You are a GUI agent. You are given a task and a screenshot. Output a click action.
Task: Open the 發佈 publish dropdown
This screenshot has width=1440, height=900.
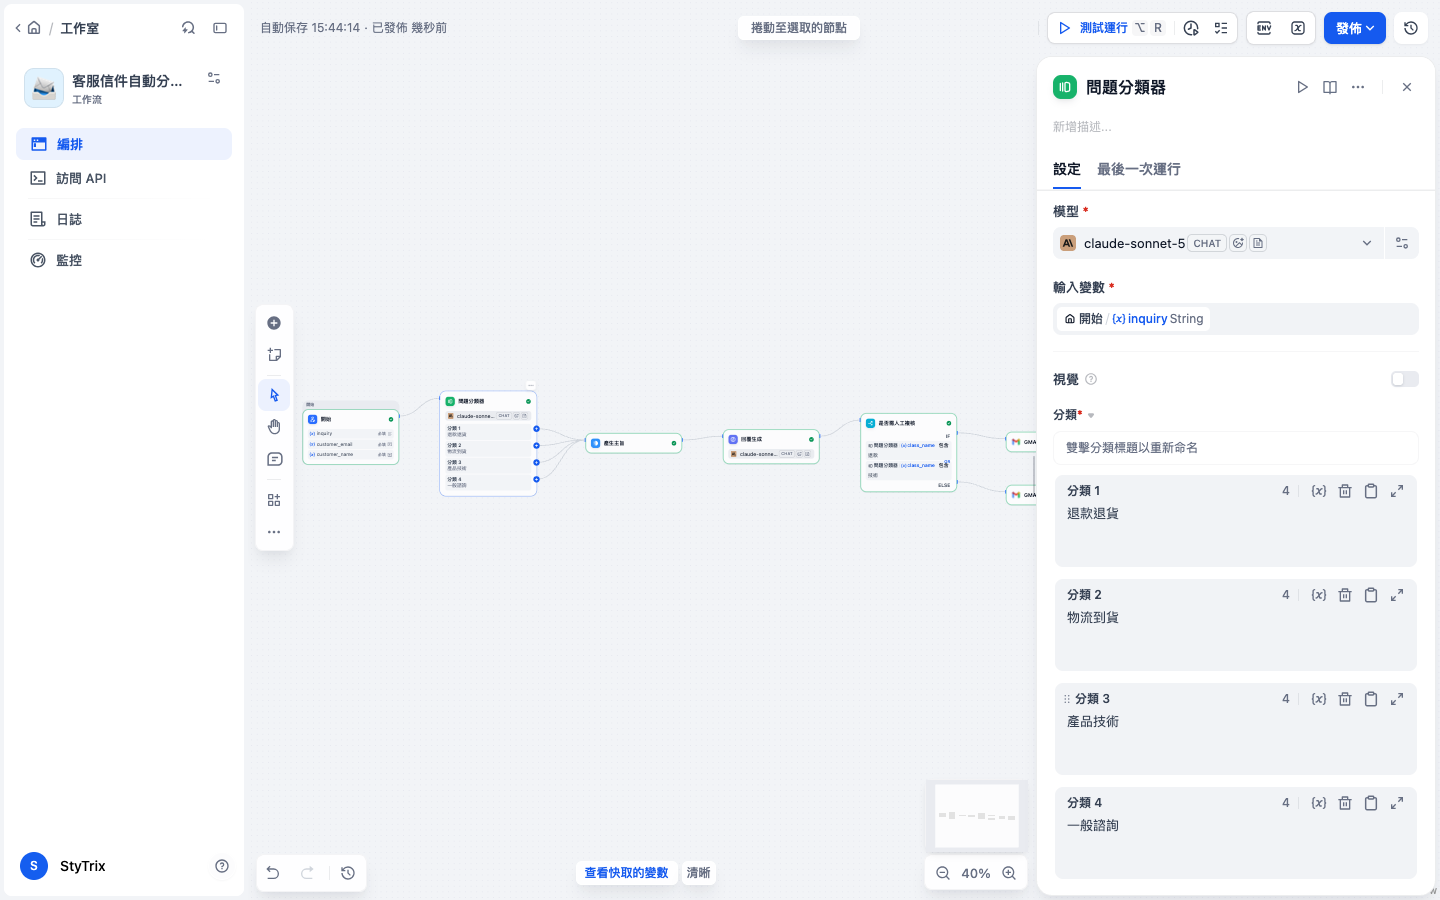(x=1355, y=28)
